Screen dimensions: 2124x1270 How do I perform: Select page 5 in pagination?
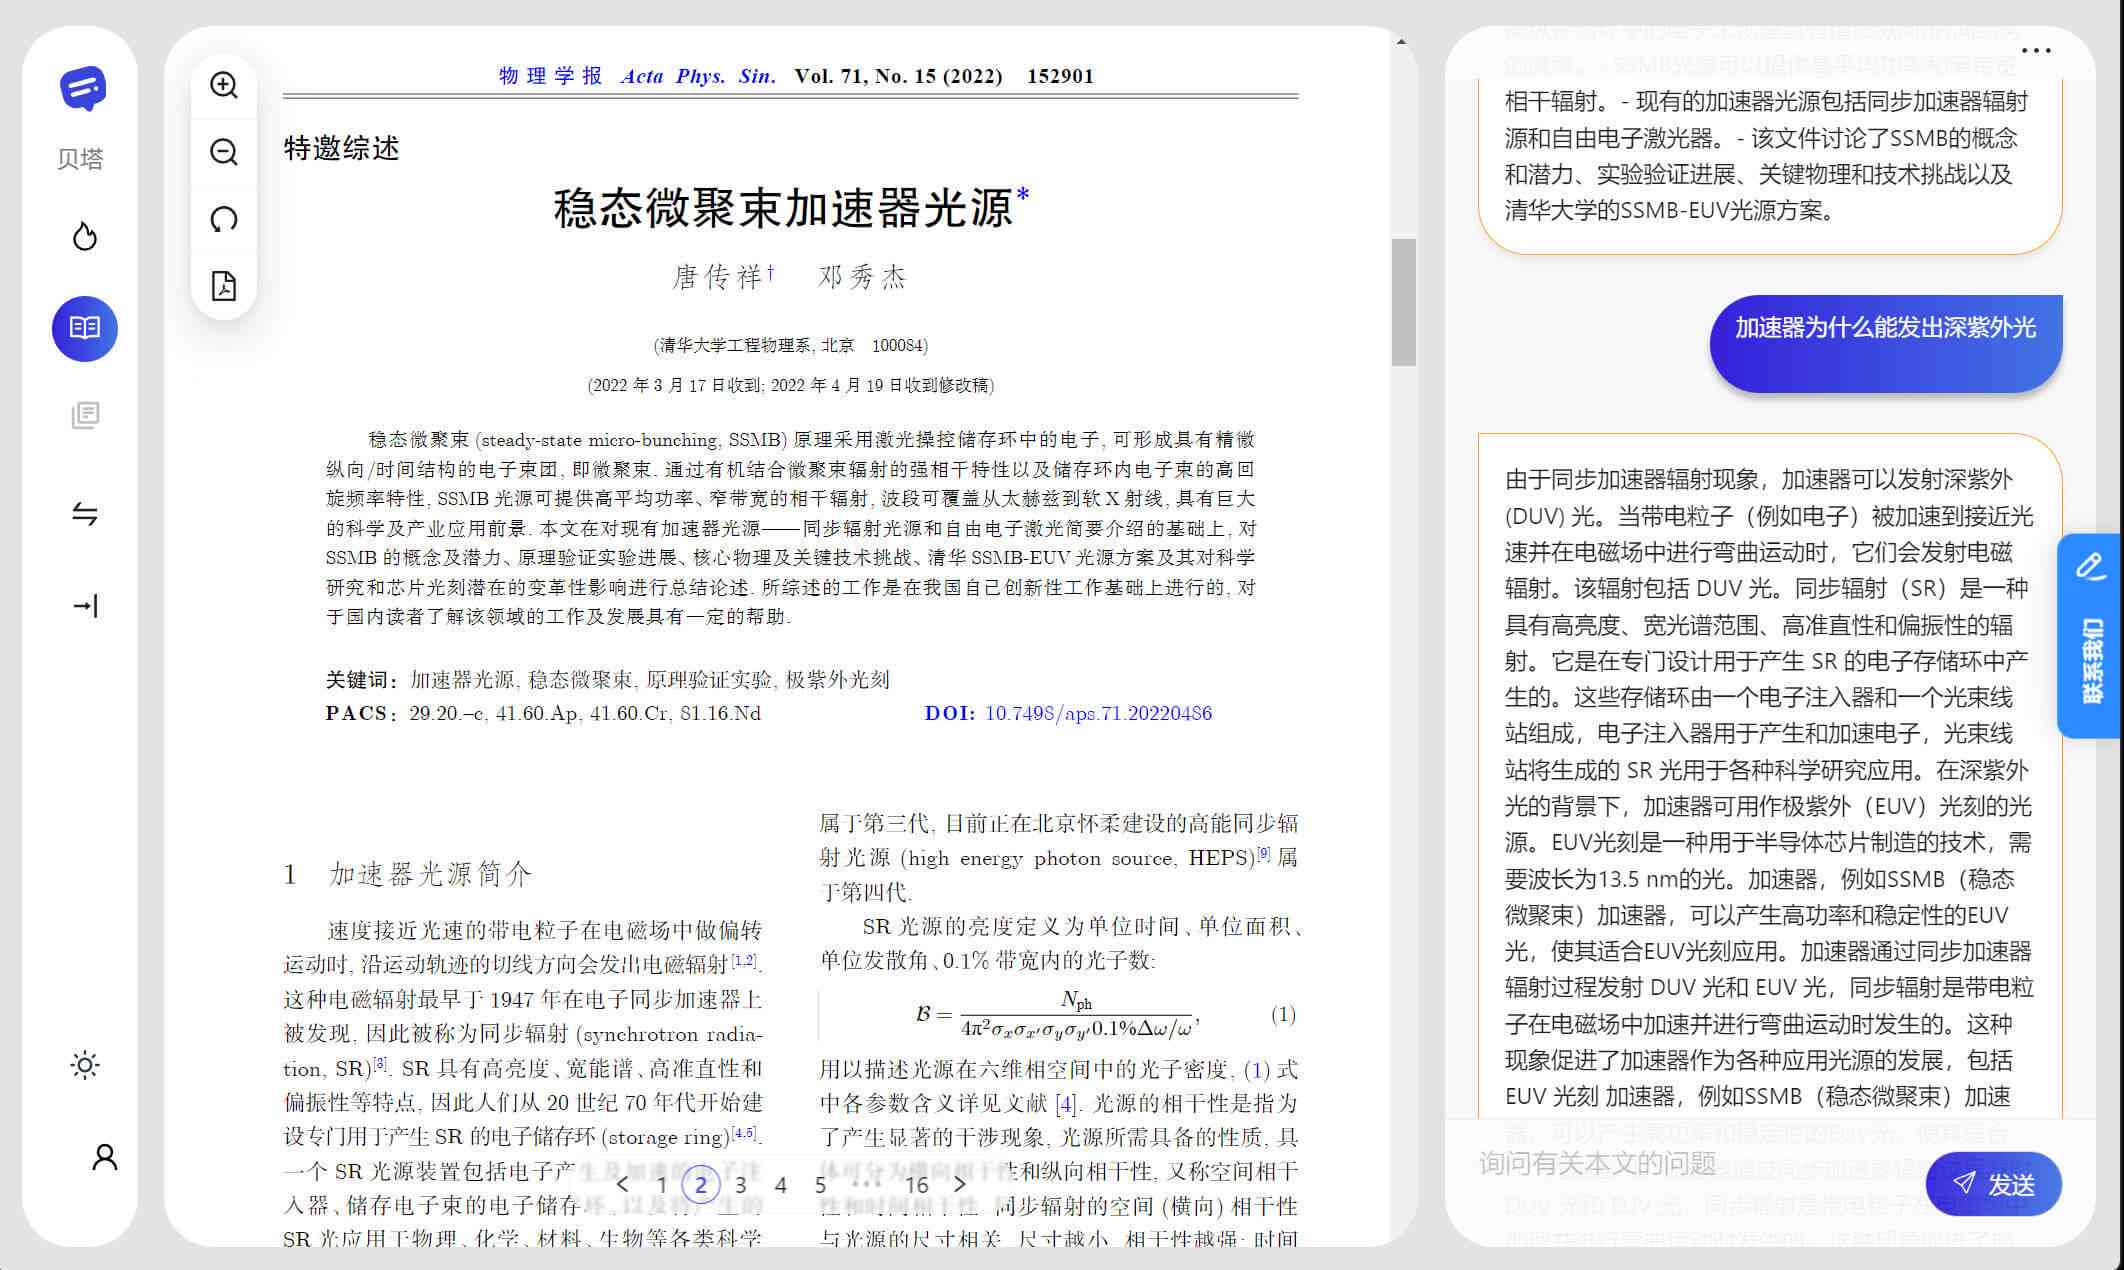(821, 1185)
